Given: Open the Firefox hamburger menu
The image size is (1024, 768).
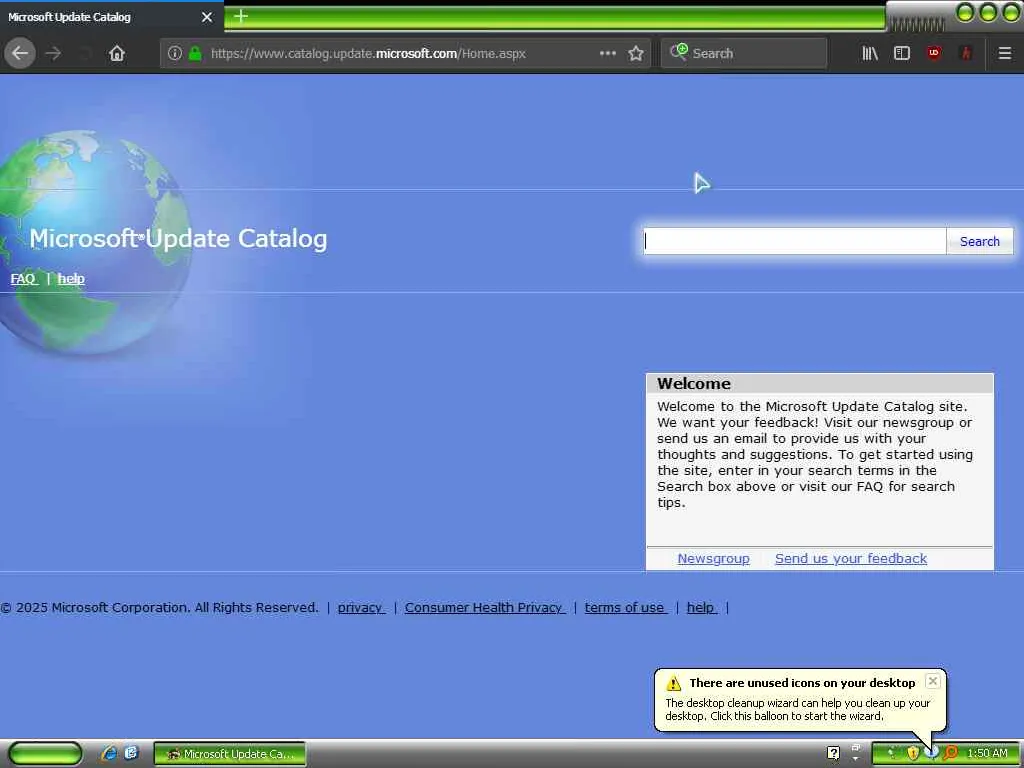Looking at the screenshot, I should pos(1004,54).
